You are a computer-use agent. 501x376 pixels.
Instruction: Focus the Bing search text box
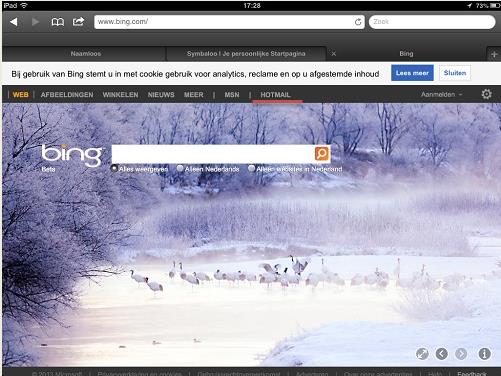(x=213, y=154)
